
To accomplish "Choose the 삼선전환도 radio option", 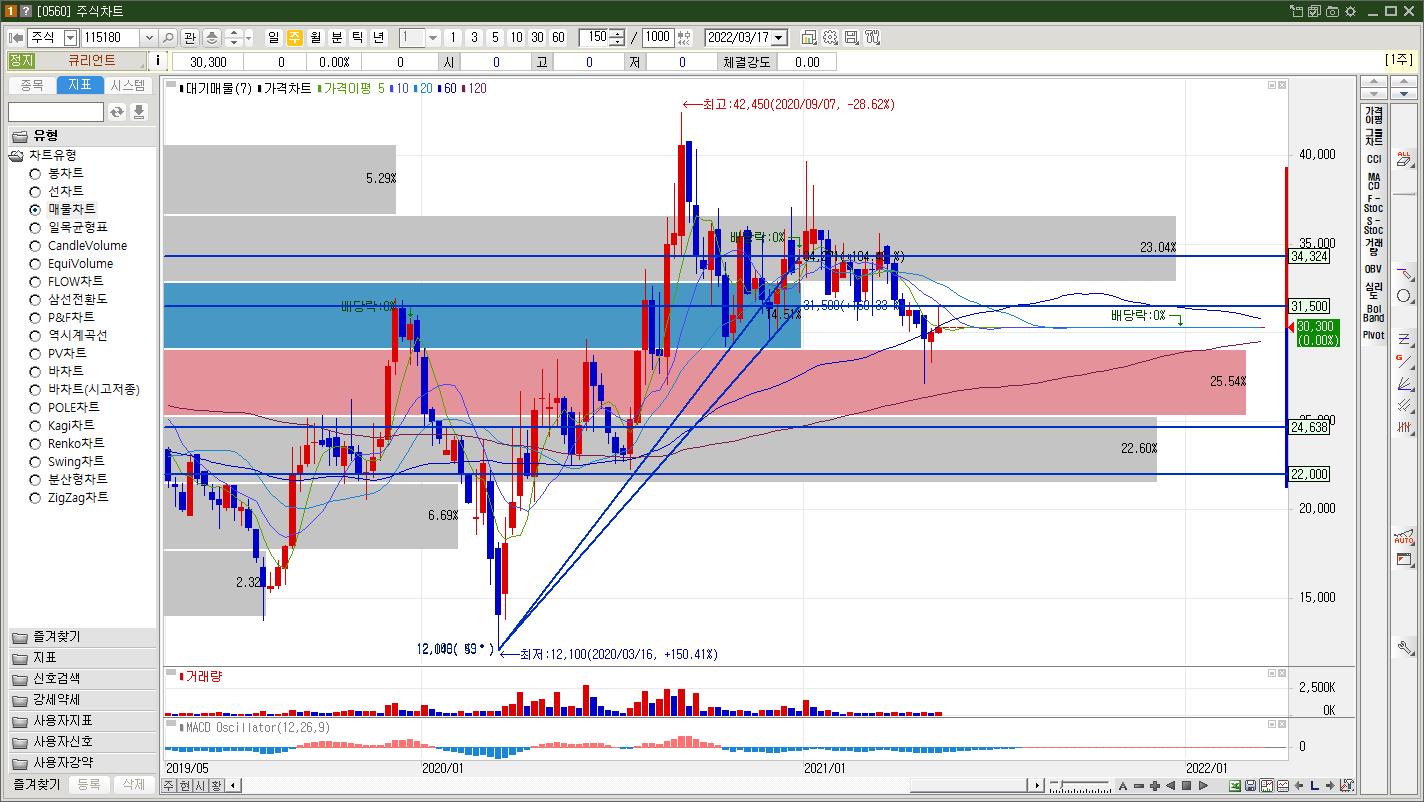I will [x=35, y=300].
